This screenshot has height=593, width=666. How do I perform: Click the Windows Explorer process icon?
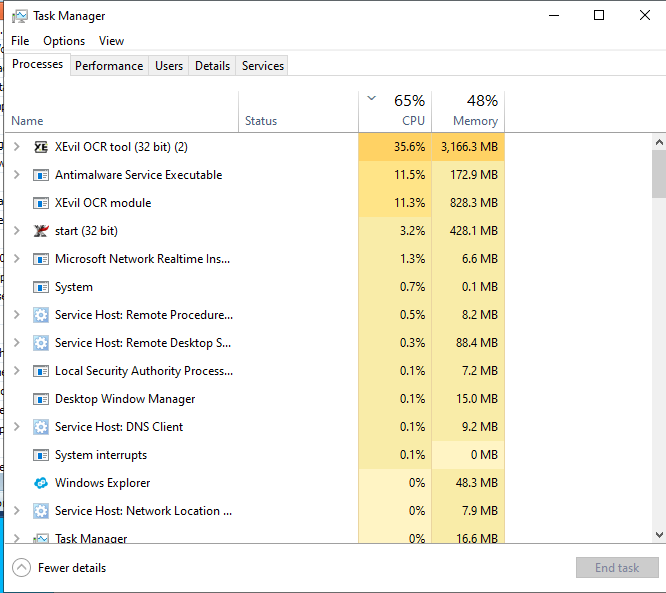click(x=41, y=483)
